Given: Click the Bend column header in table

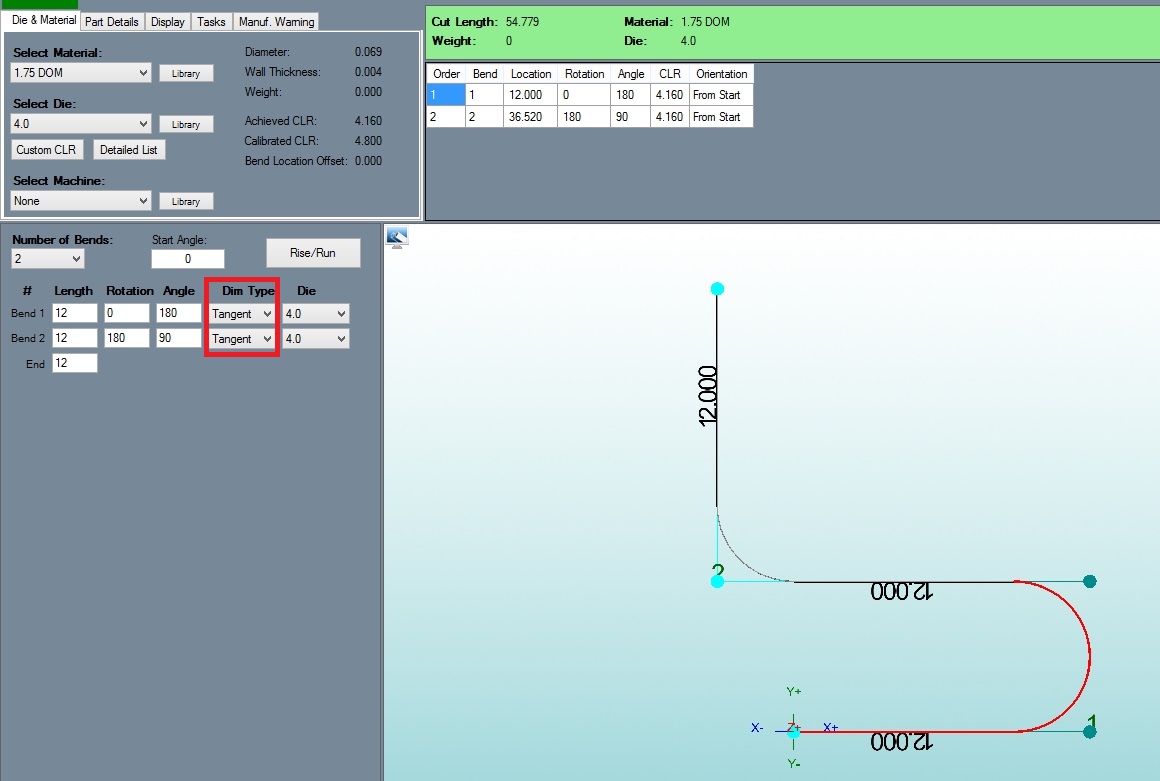Looking at the screenshot, I should pos(485,74).
